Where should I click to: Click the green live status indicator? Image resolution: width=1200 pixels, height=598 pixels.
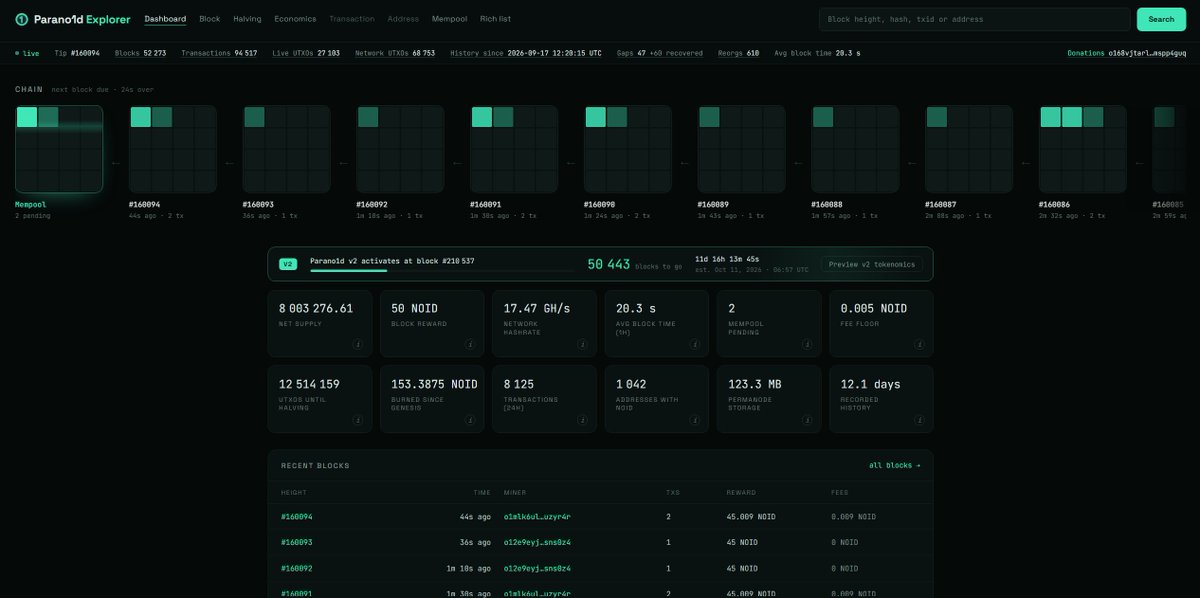point(28,53)
